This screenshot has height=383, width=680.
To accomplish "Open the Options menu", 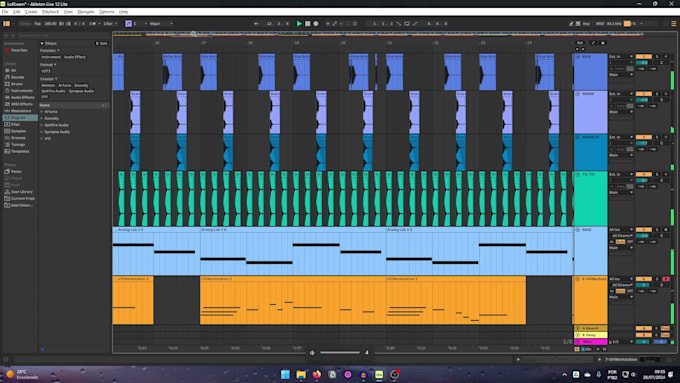I will [107, 12].
